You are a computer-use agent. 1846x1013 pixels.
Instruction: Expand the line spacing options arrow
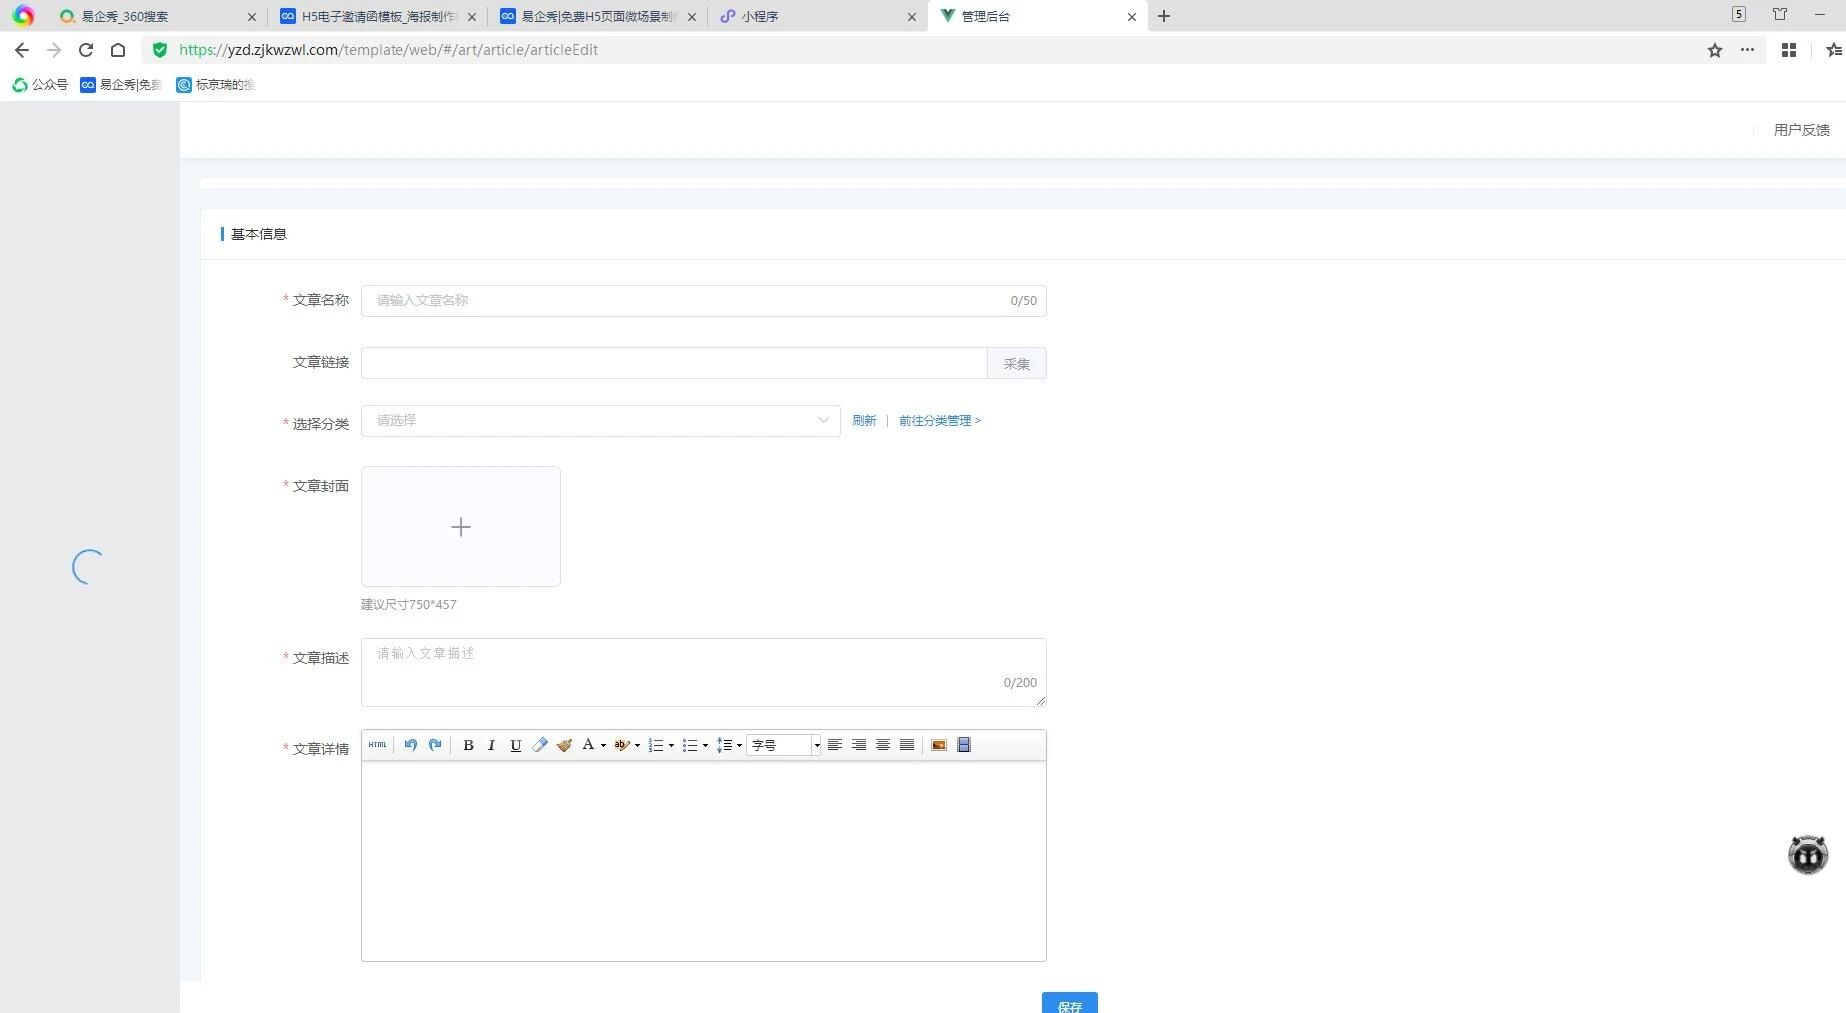click(739, 745)
